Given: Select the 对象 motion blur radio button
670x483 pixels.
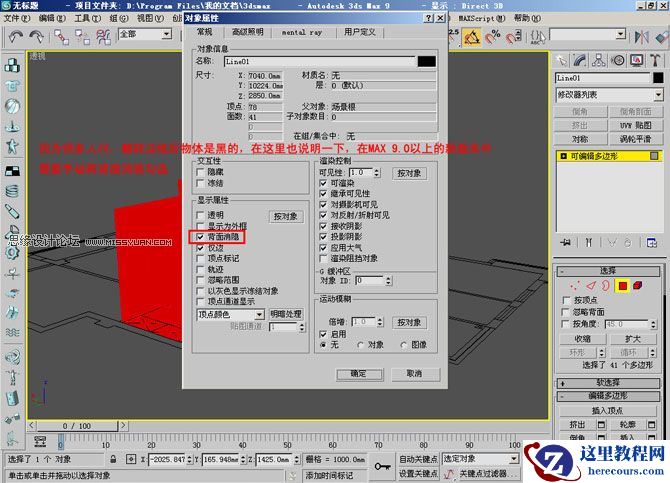Looking at the screenshot, I should click(x=361, y=345).
